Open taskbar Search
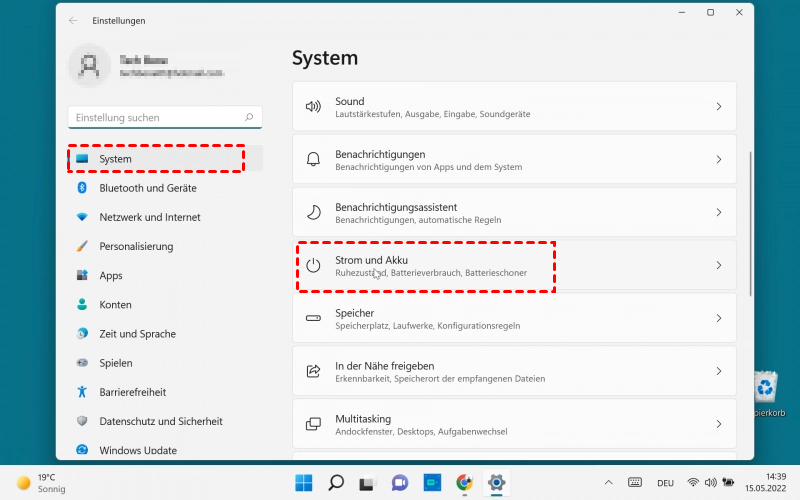Screen dimensions: 800x500 [x=336, y=483]
